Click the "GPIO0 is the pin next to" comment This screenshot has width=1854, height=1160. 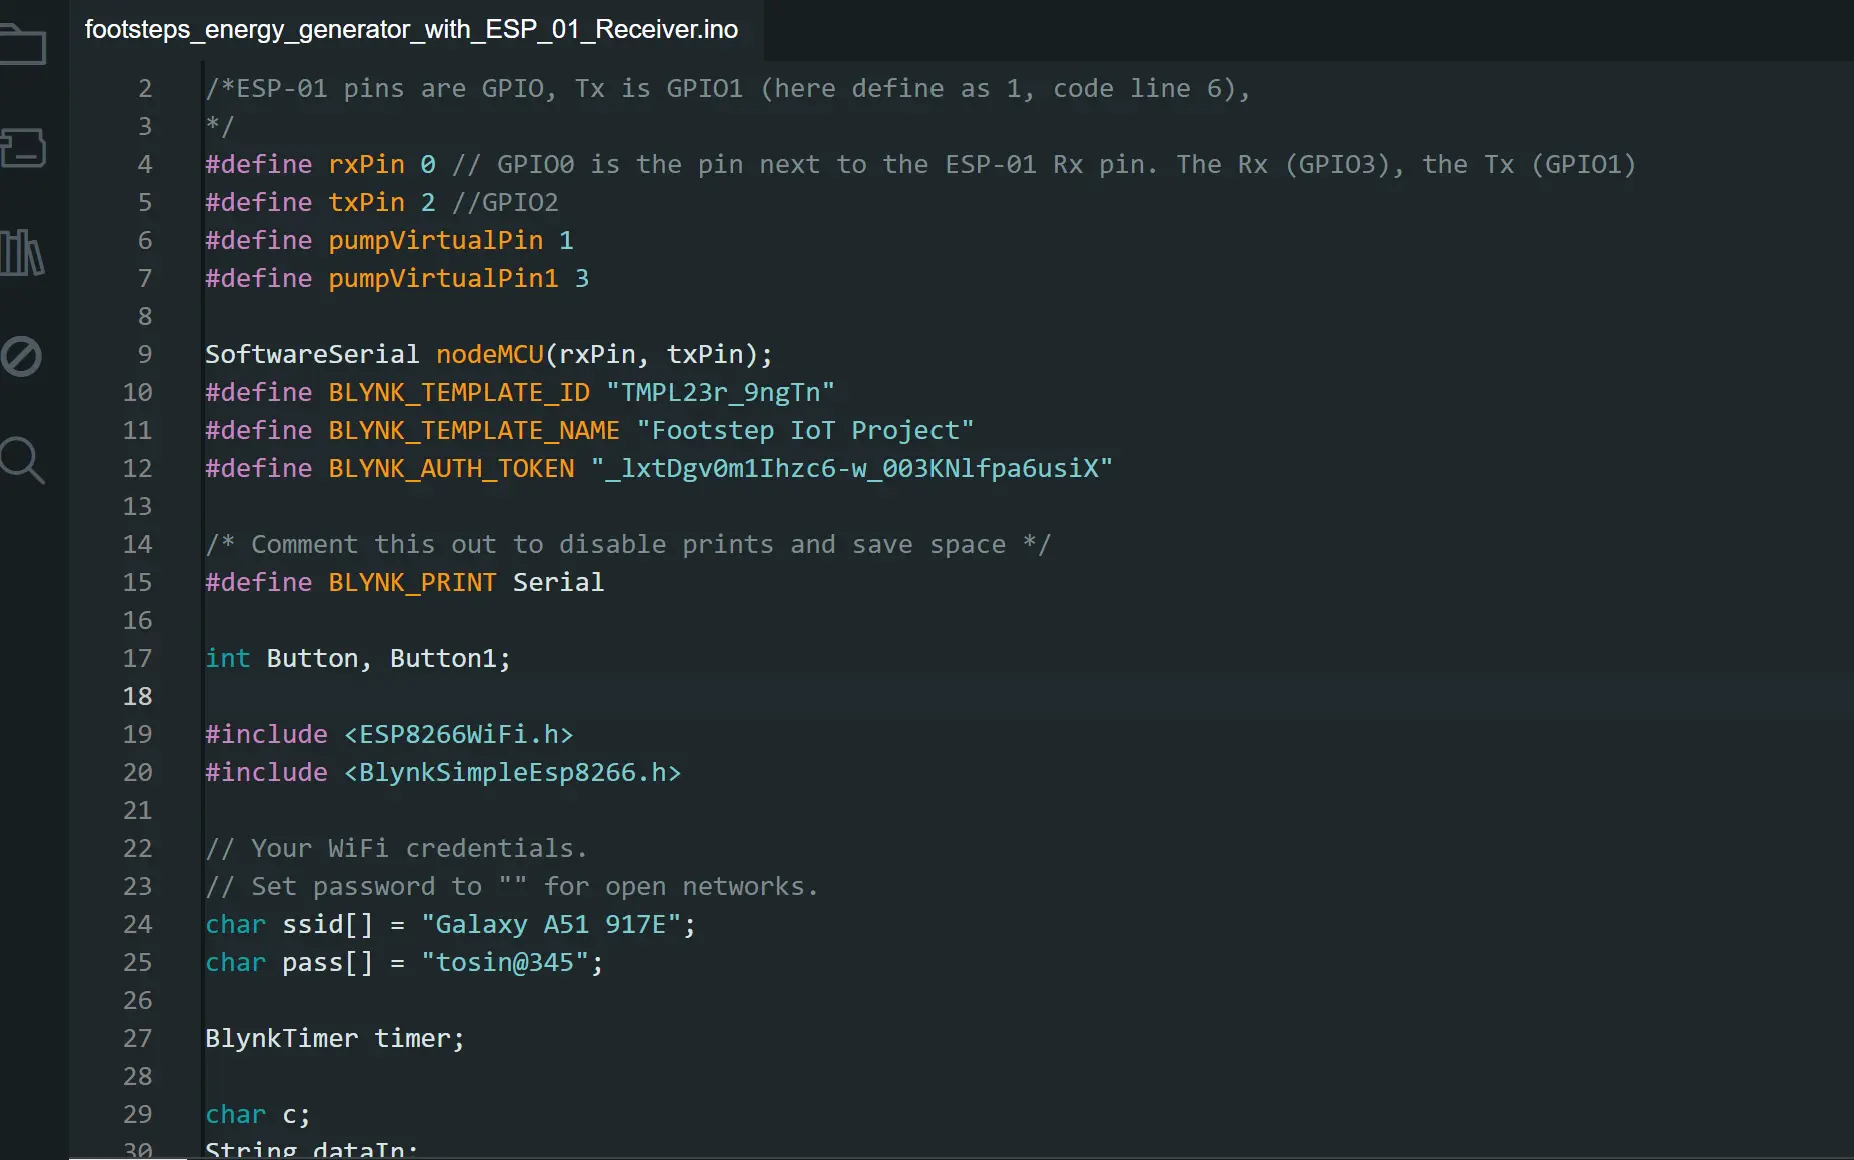tap(683, 164)
